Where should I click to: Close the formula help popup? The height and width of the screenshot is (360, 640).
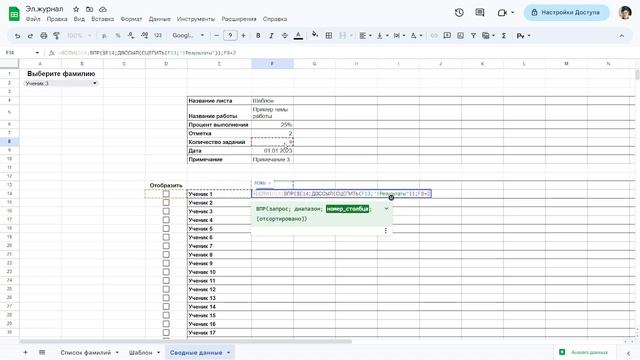391,198
